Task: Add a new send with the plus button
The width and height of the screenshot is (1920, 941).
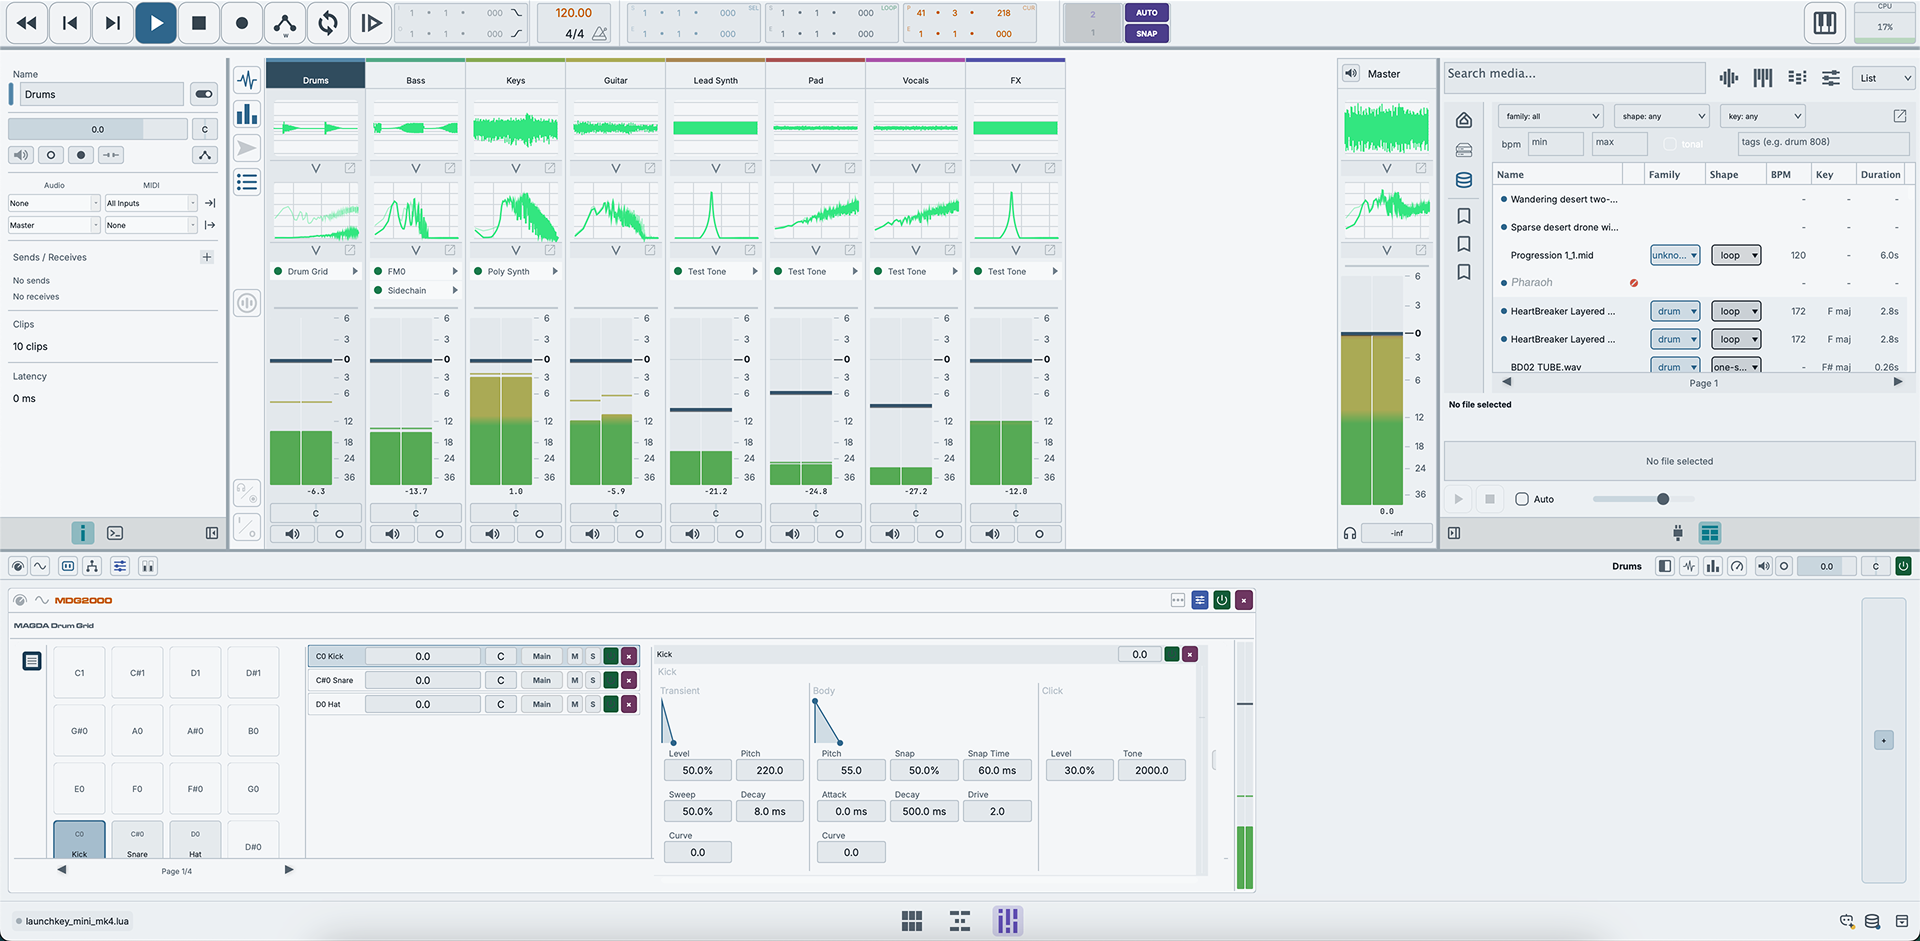Action: point(207,257)
